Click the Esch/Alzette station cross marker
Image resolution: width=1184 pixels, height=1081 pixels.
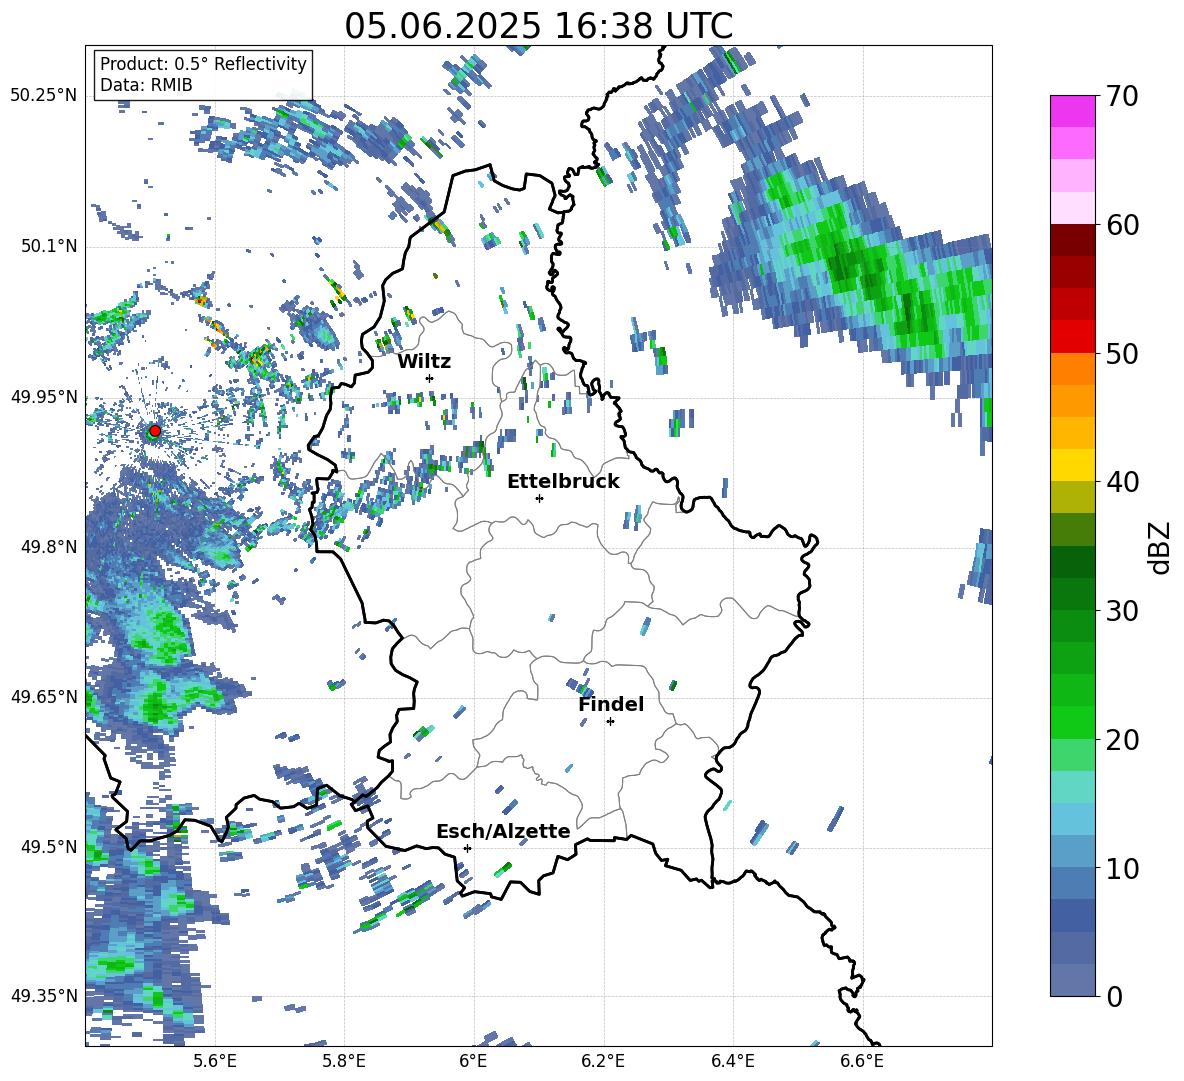point(467,848)
